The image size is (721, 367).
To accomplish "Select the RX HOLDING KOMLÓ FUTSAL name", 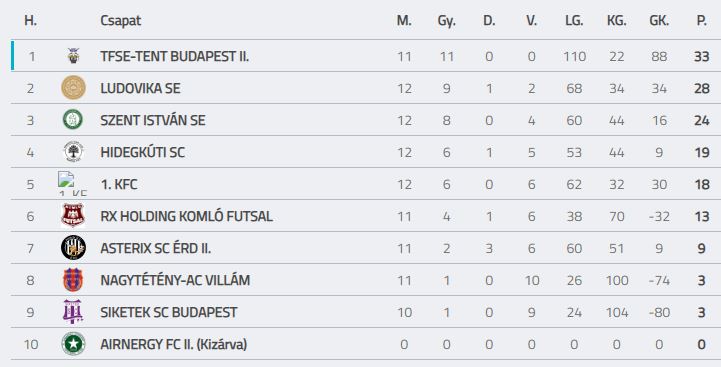I will click(x=186, y=216).
